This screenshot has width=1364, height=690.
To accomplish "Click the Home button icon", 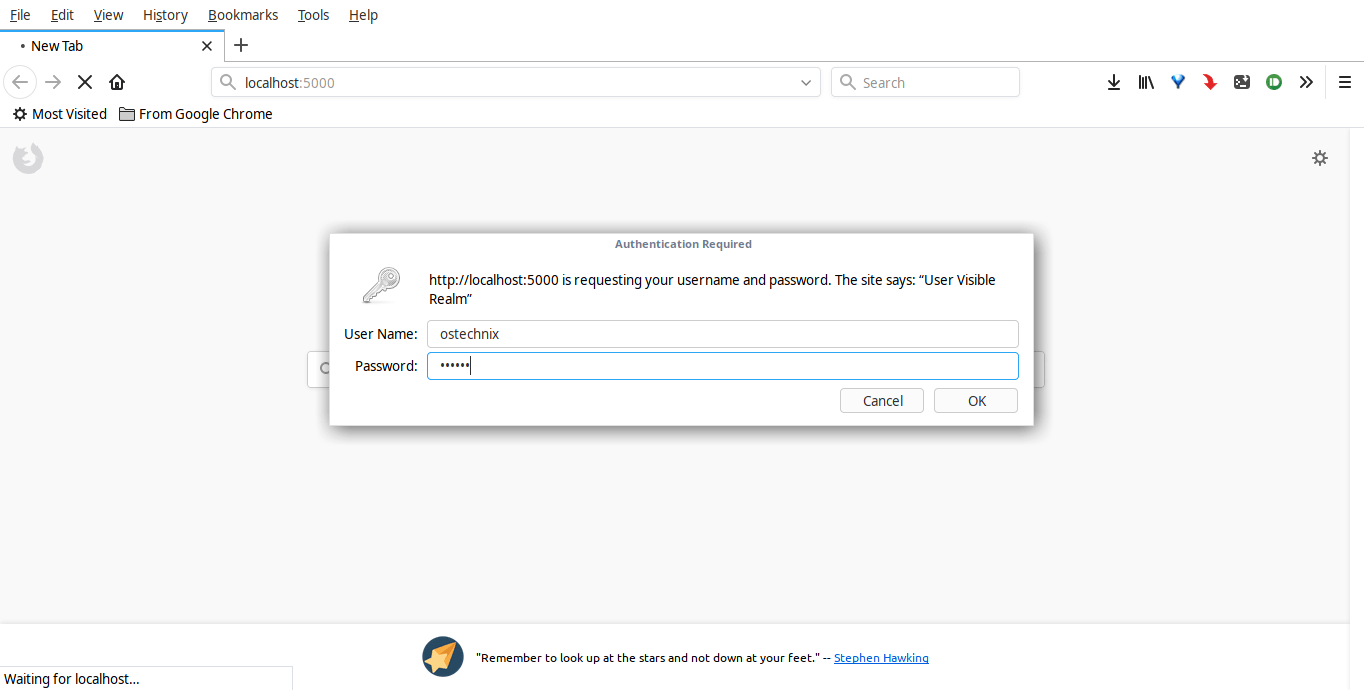I will tap(117, 83).
